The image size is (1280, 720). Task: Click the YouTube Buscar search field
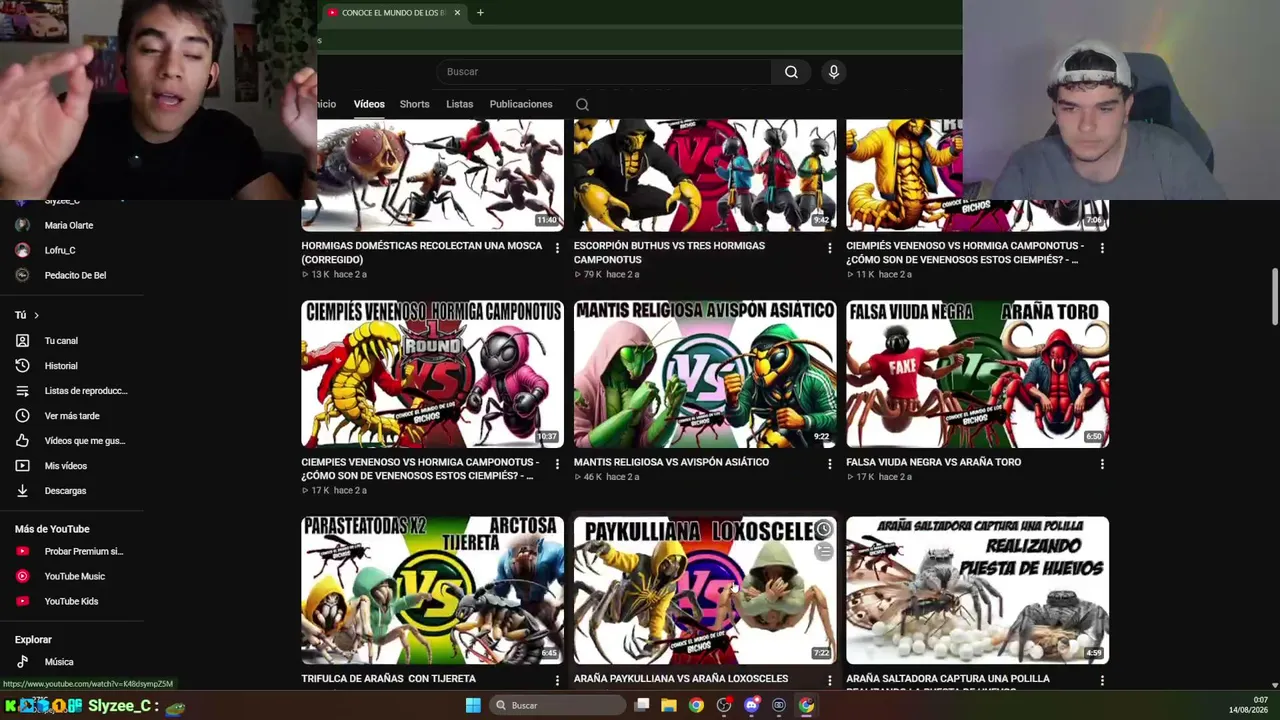603,72
